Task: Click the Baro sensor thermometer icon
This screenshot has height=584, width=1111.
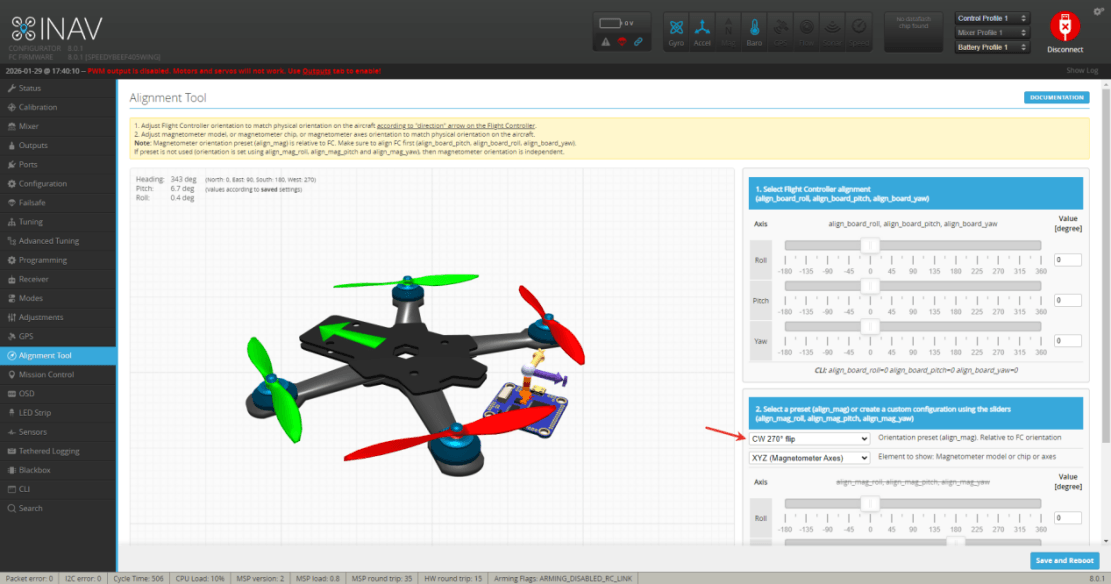Action: 755,30
